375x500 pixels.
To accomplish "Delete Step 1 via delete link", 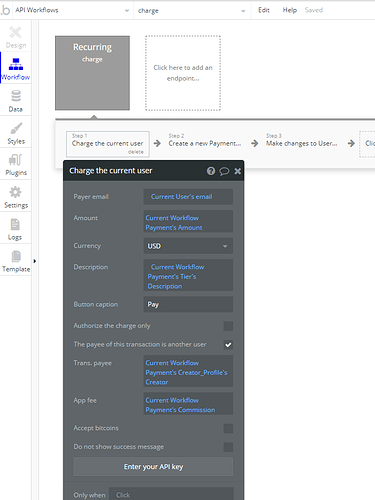I will 136,152.
